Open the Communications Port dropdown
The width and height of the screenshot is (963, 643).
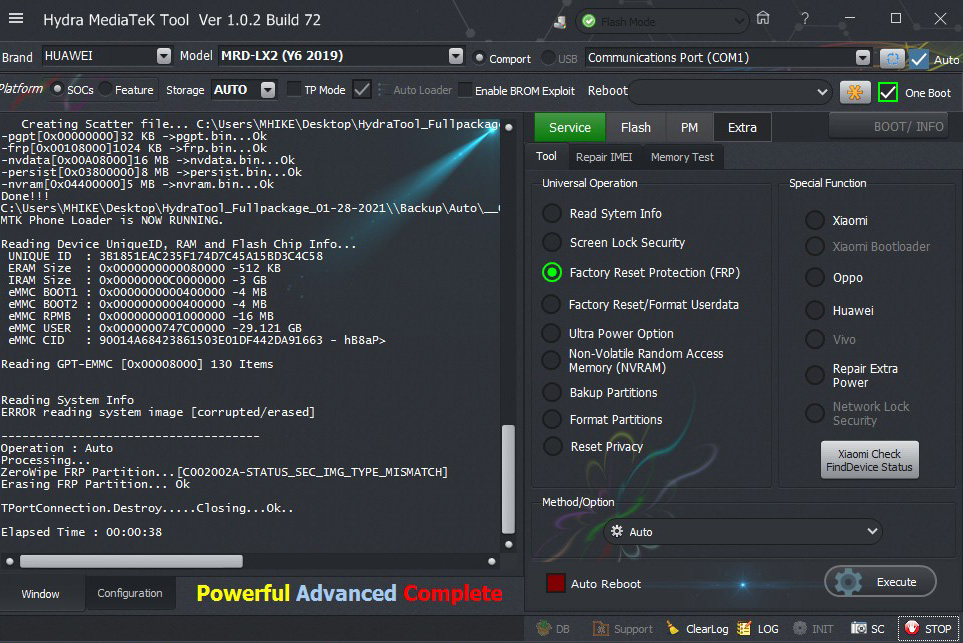click(862, 58)
